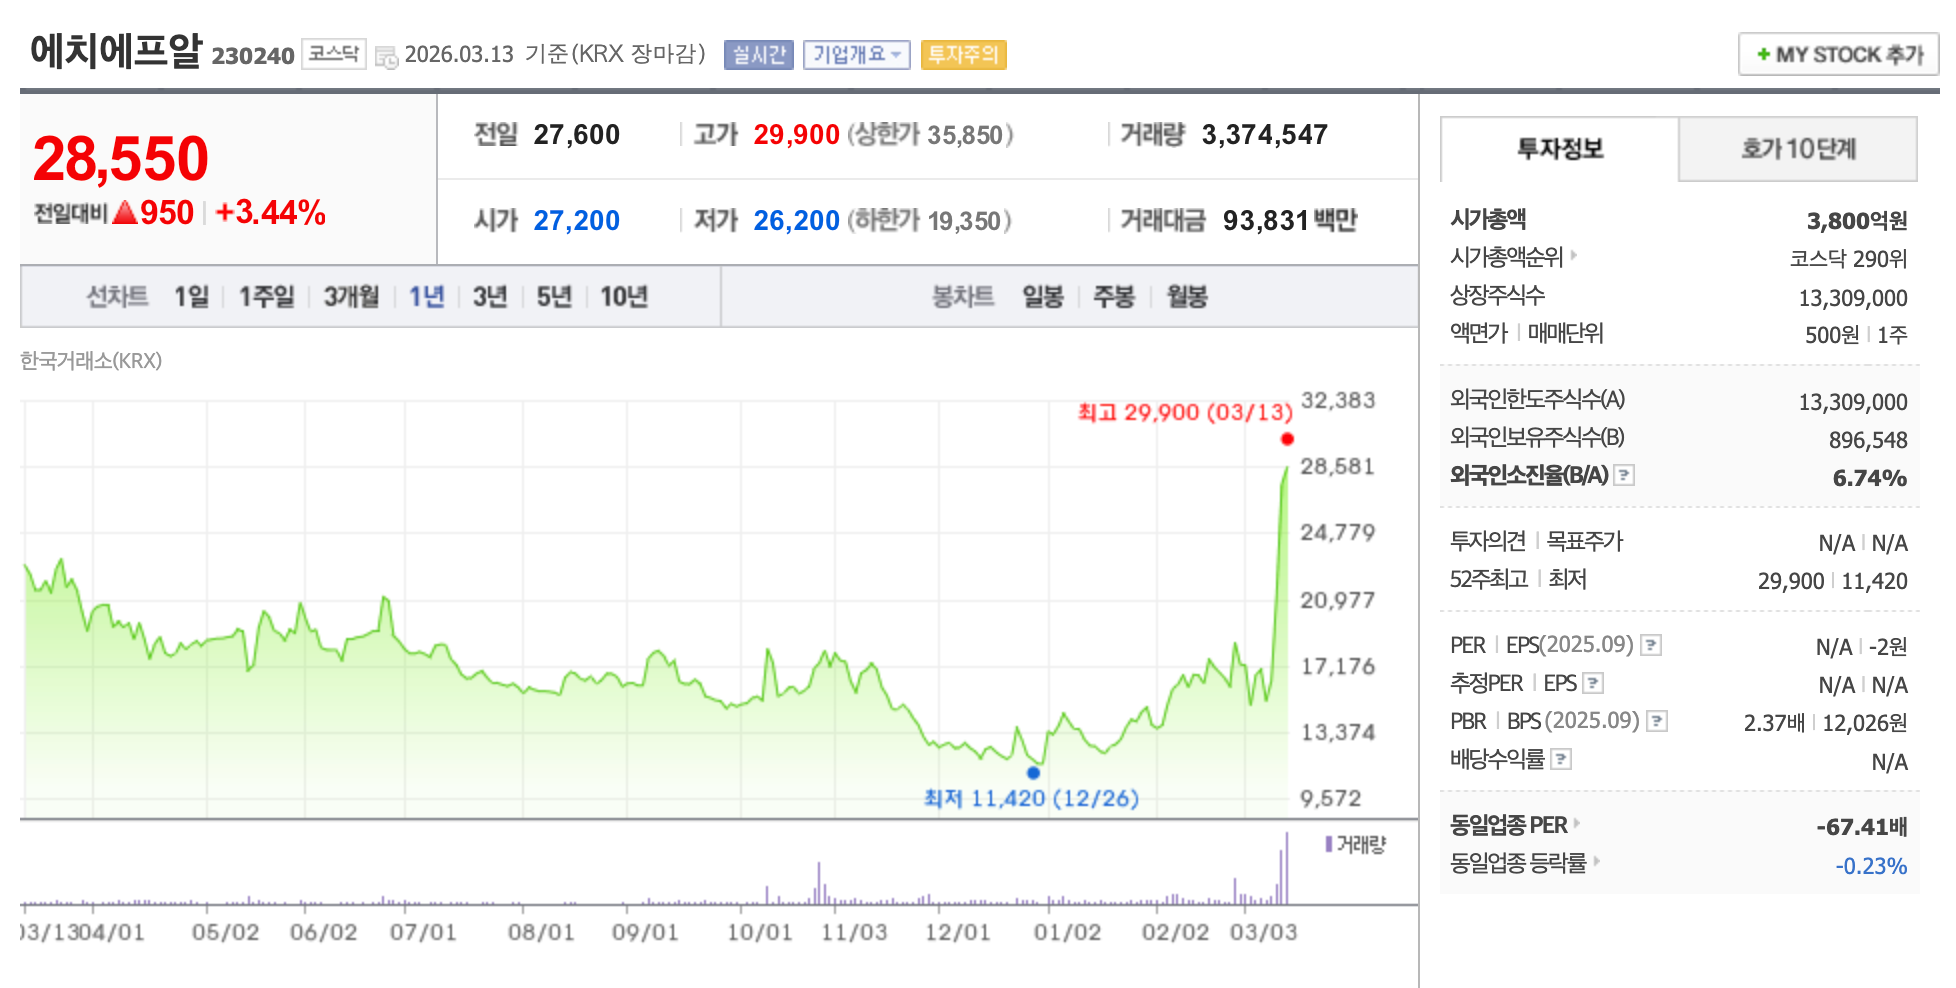Open help icon next to EPS(2025.09)
The height and width of the screenshot is (988, 1956).
1652,645
